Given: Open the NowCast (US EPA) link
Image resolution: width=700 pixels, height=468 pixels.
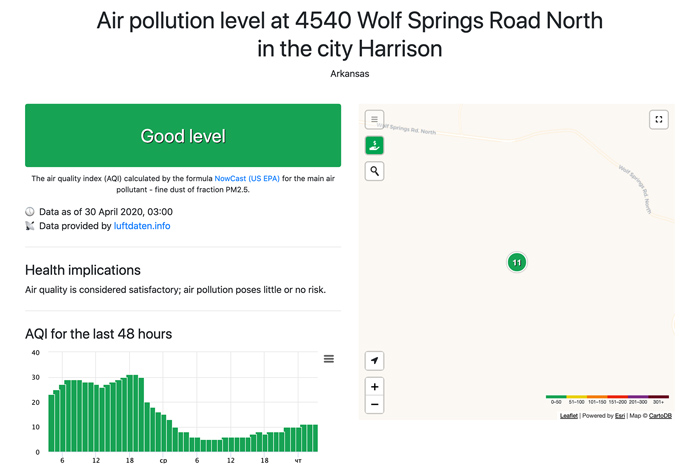Looking at the screenshot, I should [247, 178].
